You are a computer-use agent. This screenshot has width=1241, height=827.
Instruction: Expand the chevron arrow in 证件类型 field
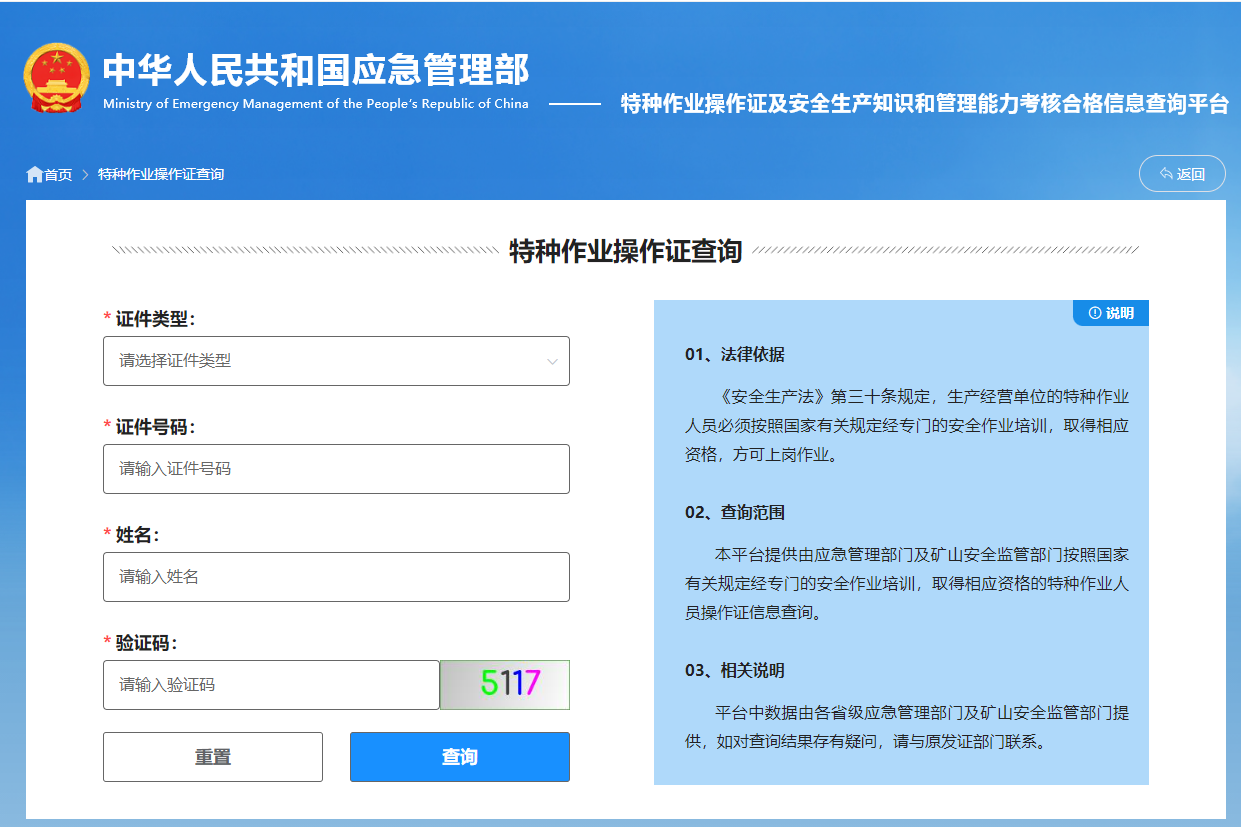pos(552,361)
